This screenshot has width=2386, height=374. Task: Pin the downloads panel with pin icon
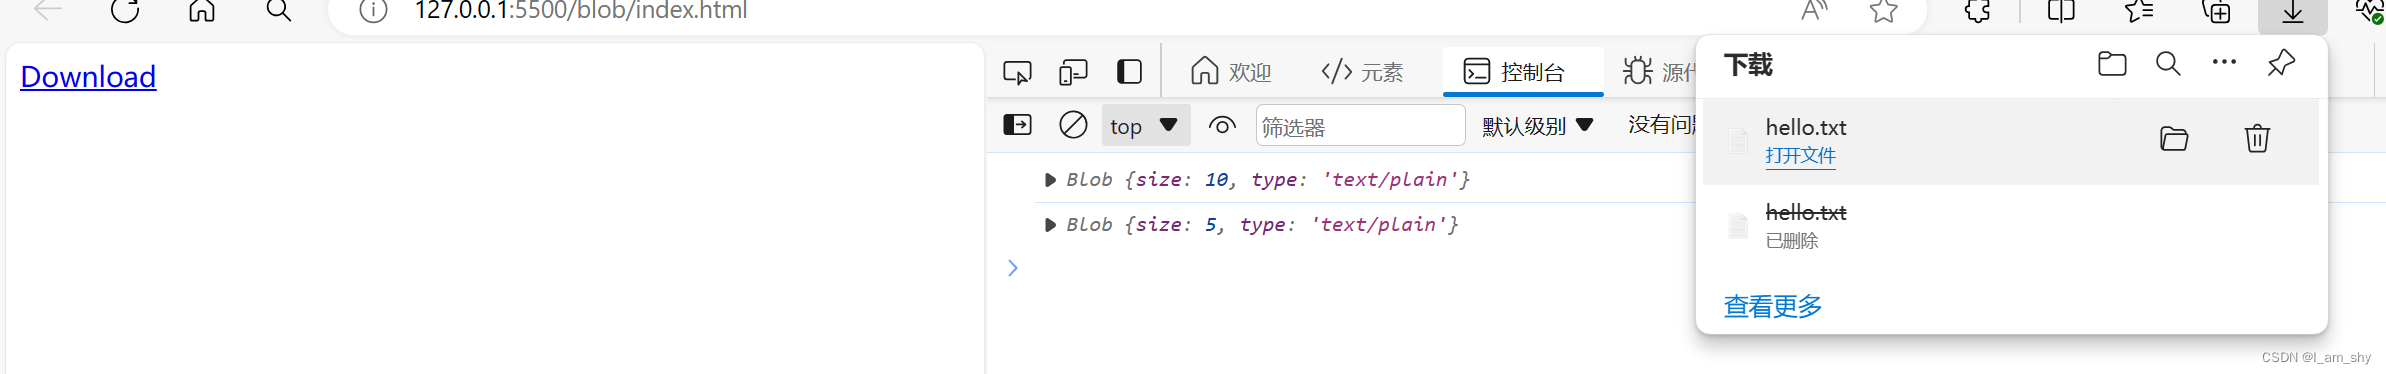click(x=2281, y=63)
